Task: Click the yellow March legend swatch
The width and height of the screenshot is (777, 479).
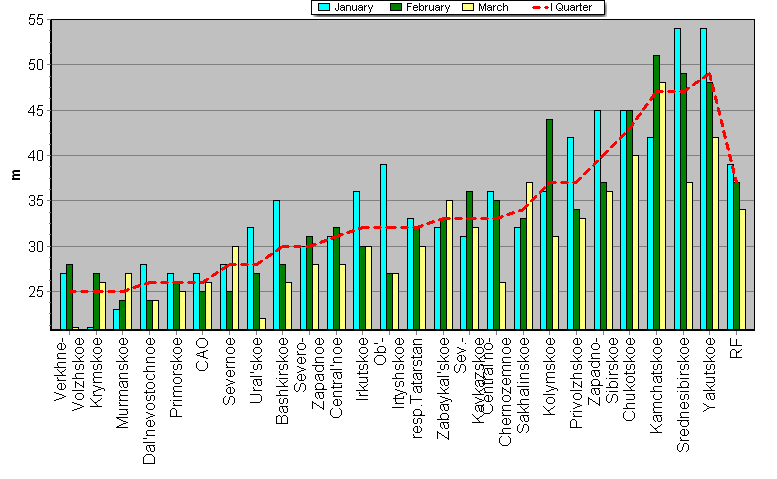Action: coord(468,7)
